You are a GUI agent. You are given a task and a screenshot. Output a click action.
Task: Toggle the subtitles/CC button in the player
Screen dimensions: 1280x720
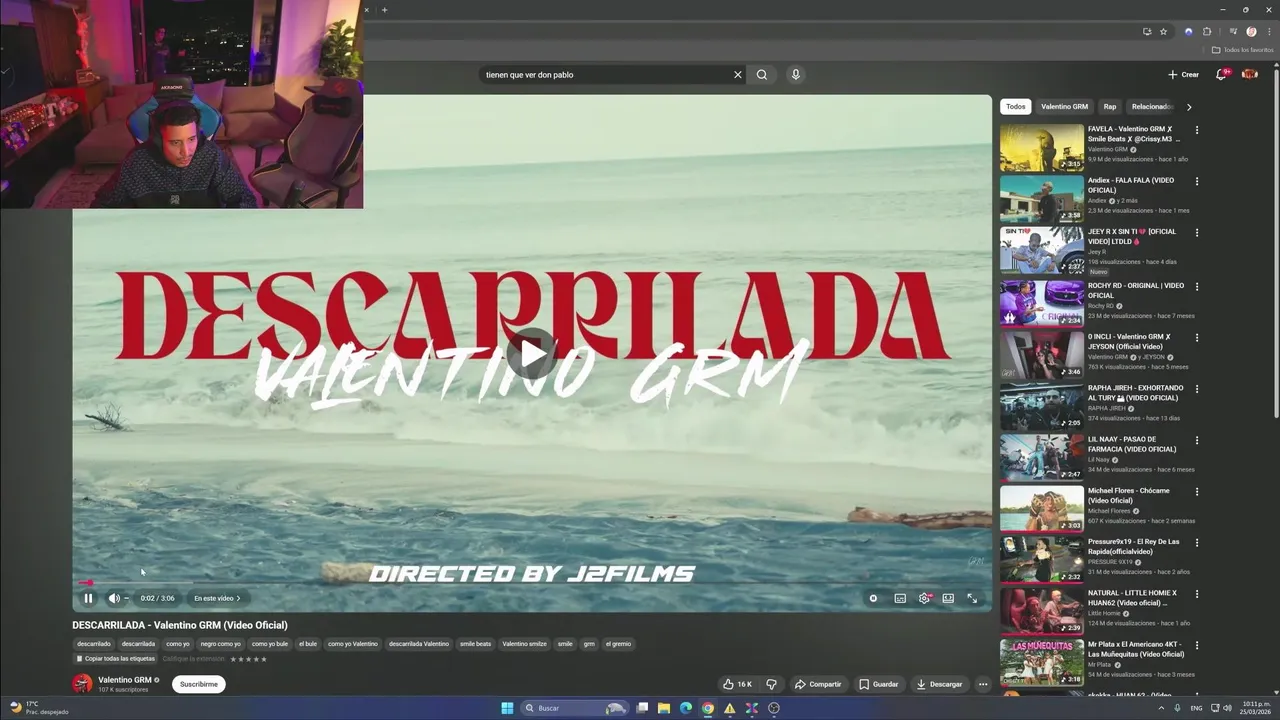pos(900,598)
